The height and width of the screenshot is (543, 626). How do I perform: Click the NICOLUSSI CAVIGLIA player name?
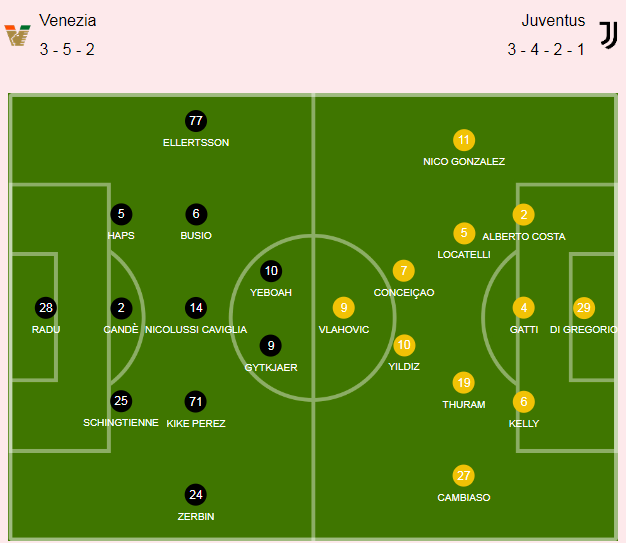tap(196, 329)
